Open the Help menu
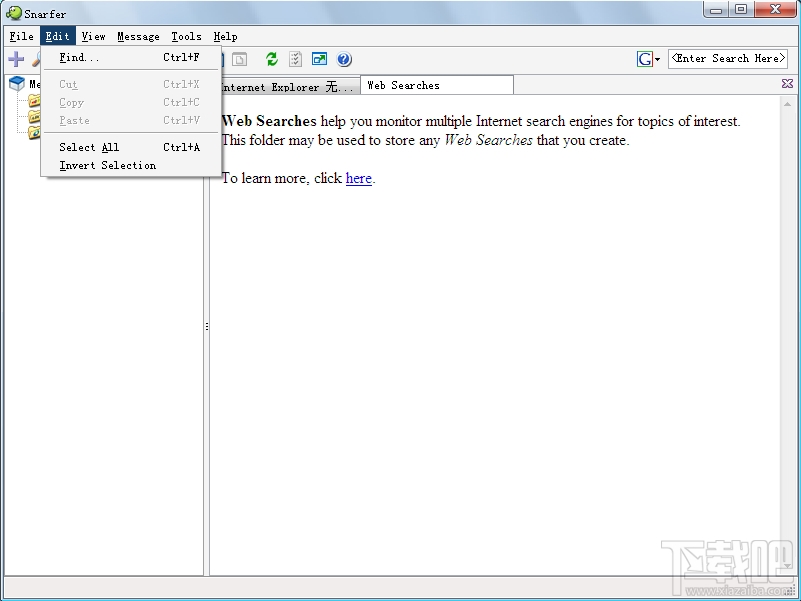 coord(225,36)
